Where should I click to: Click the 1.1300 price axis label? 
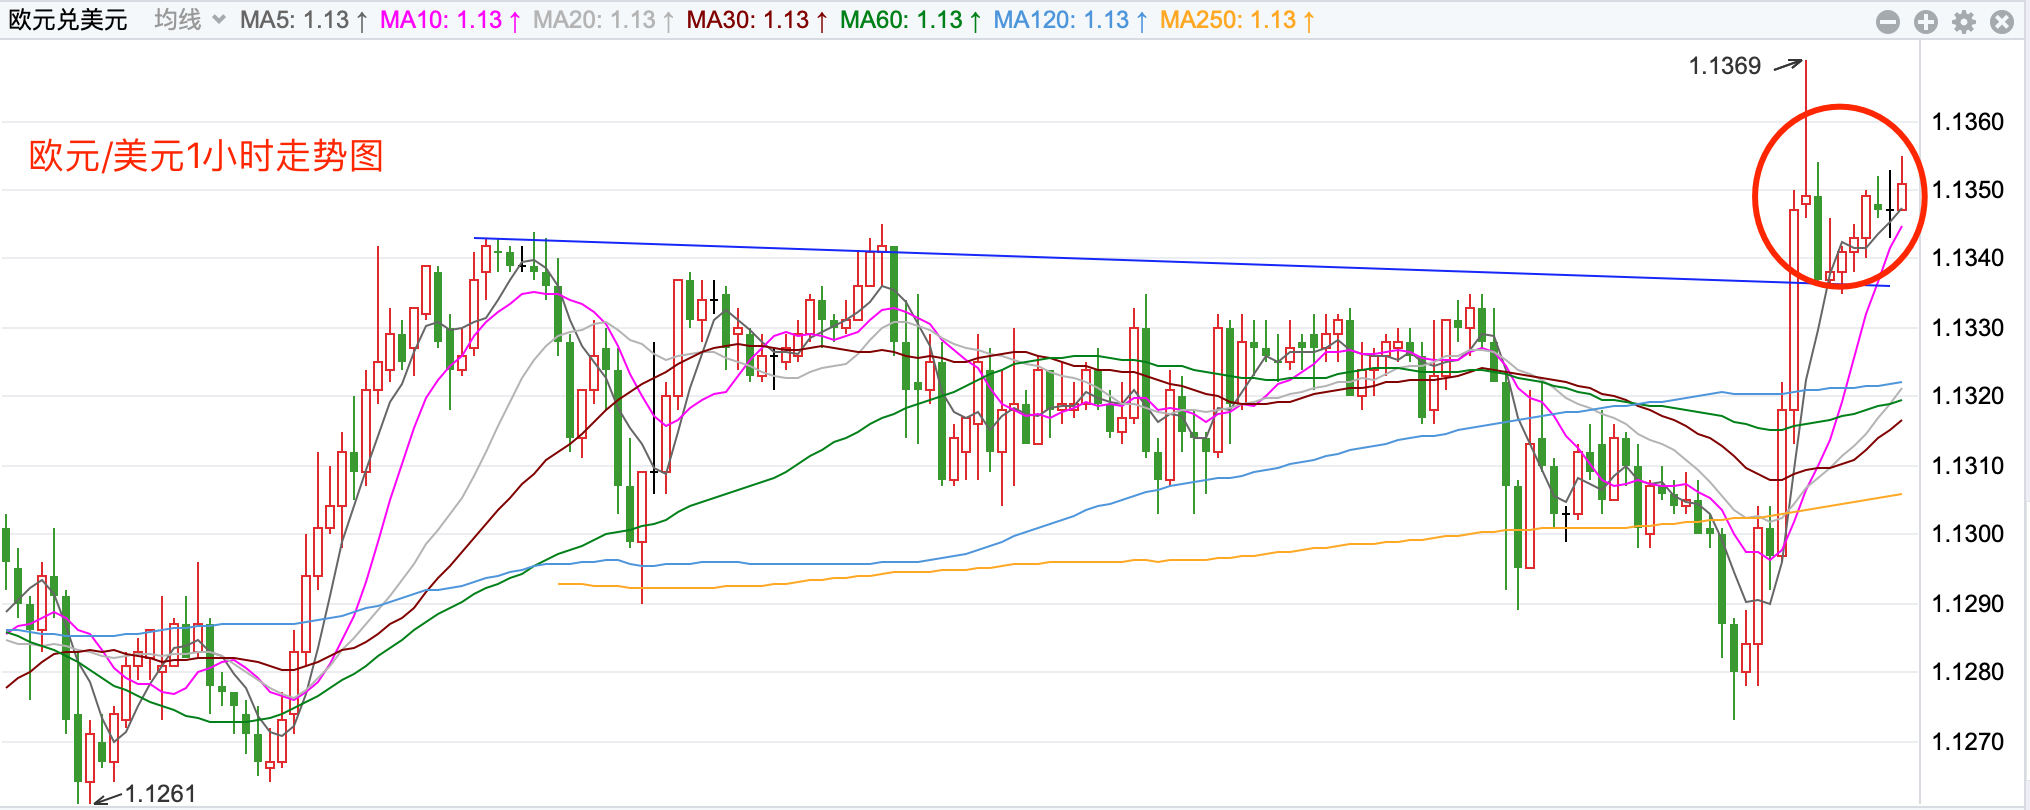[x=1968, y=534]
